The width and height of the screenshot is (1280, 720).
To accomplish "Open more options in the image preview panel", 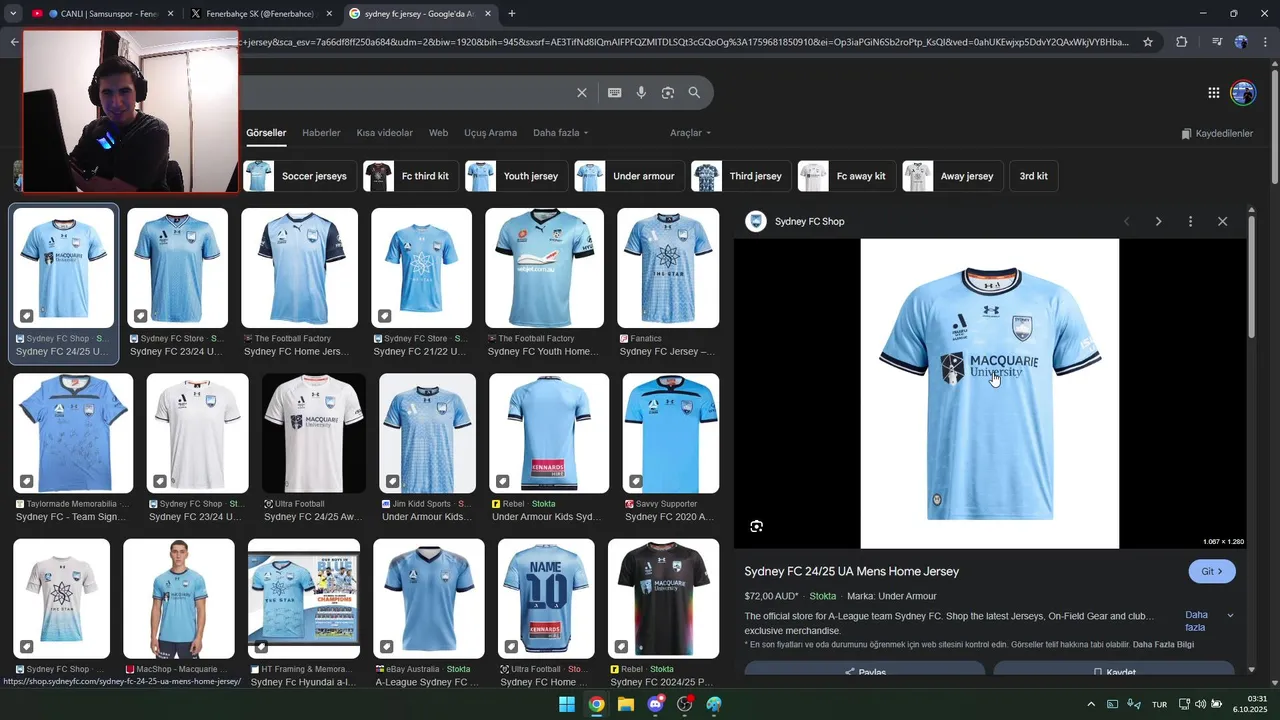I will [1190, 222].
